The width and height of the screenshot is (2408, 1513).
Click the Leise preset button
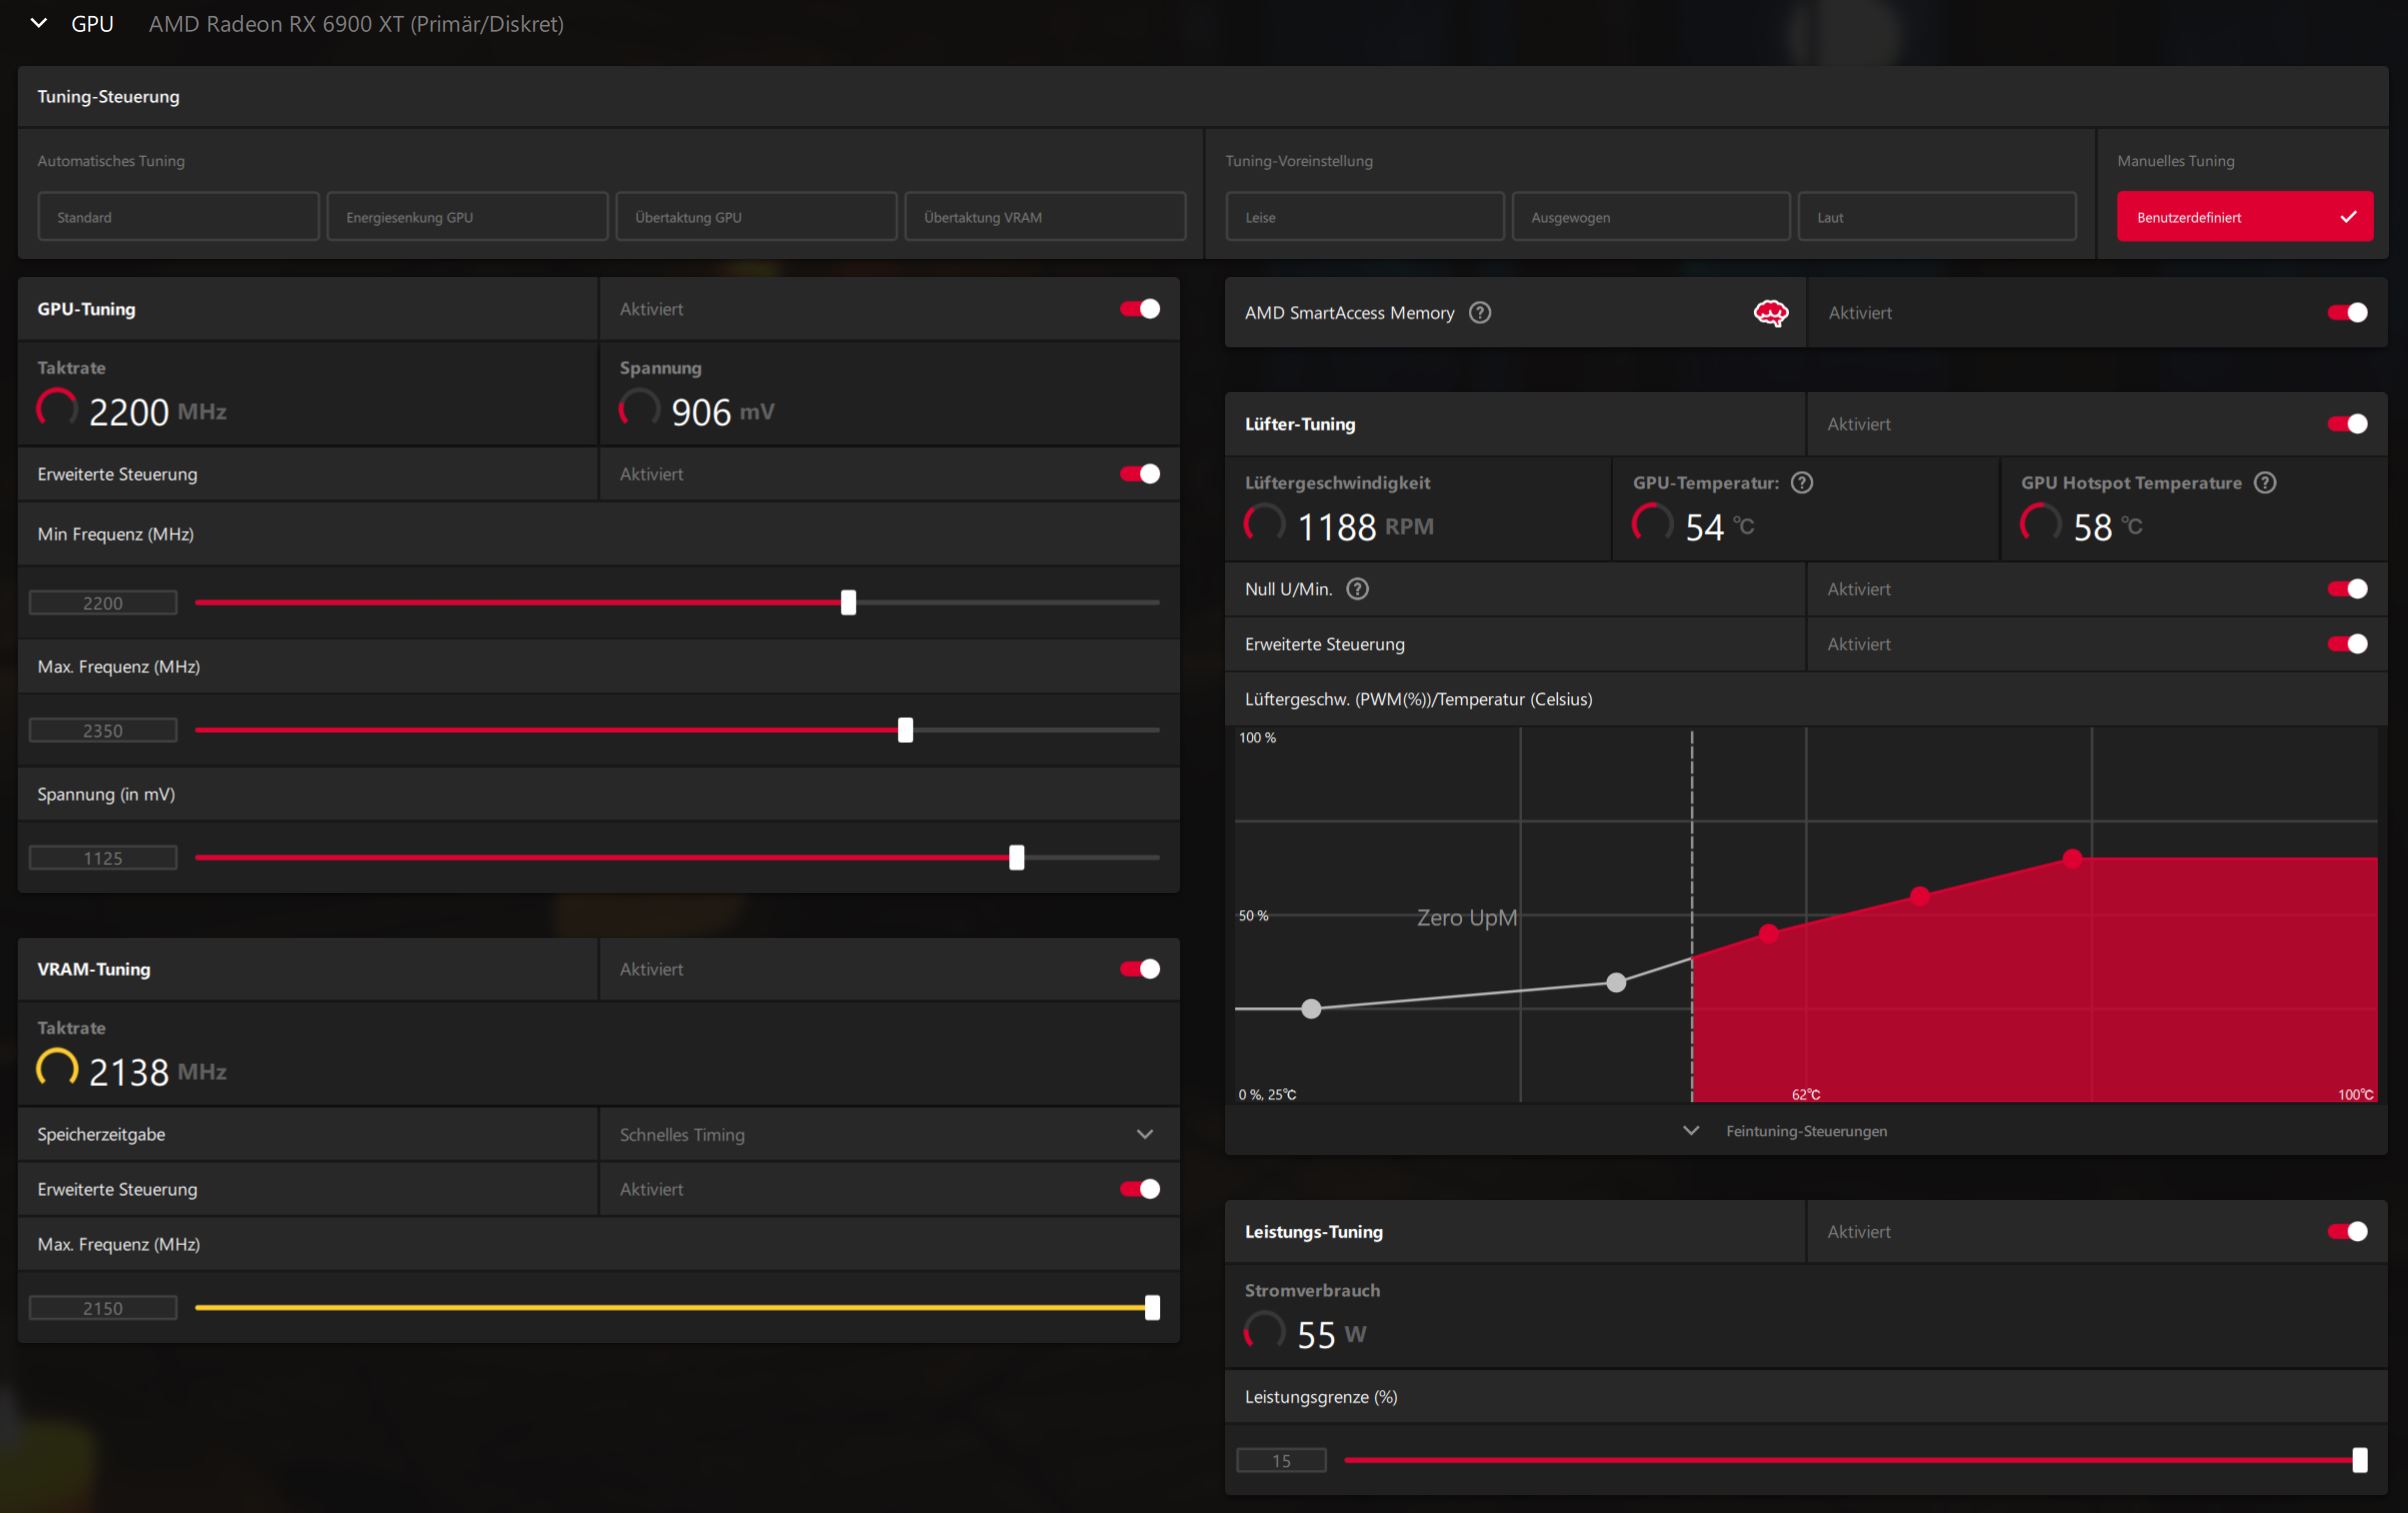point(1364,217)
